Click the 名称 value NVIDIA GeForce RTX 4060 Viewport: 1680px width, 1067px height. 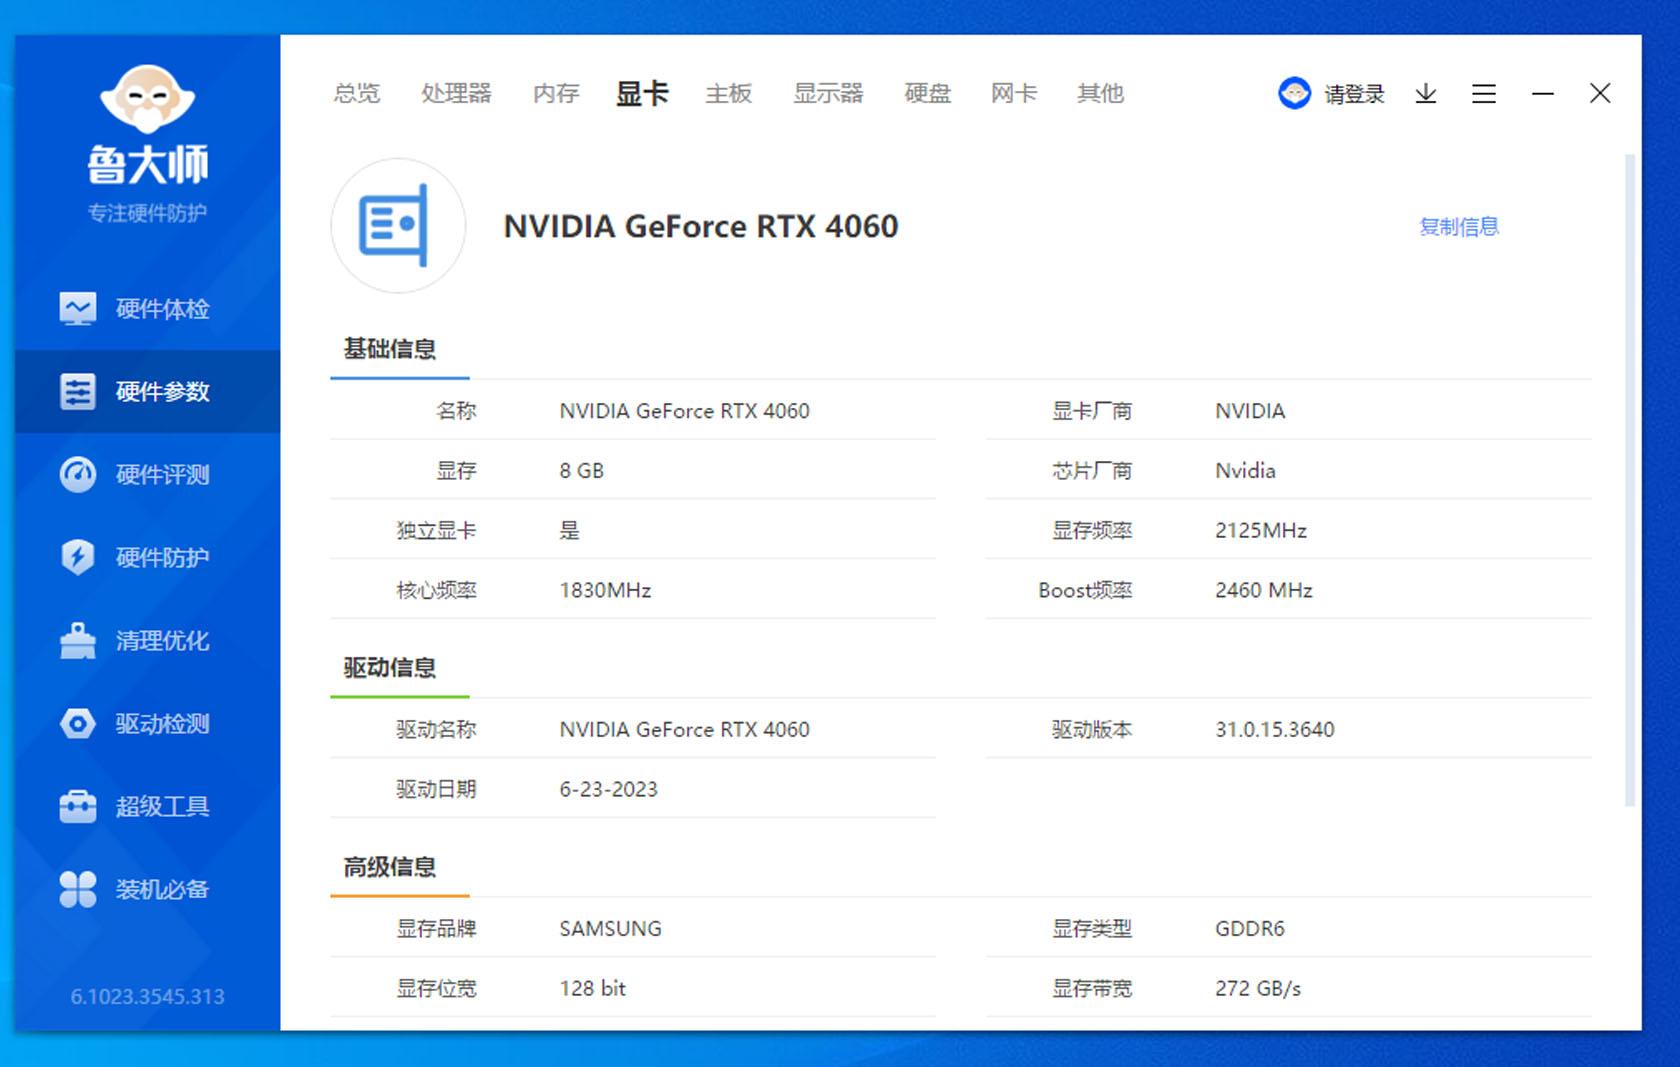tap(684, 411)
